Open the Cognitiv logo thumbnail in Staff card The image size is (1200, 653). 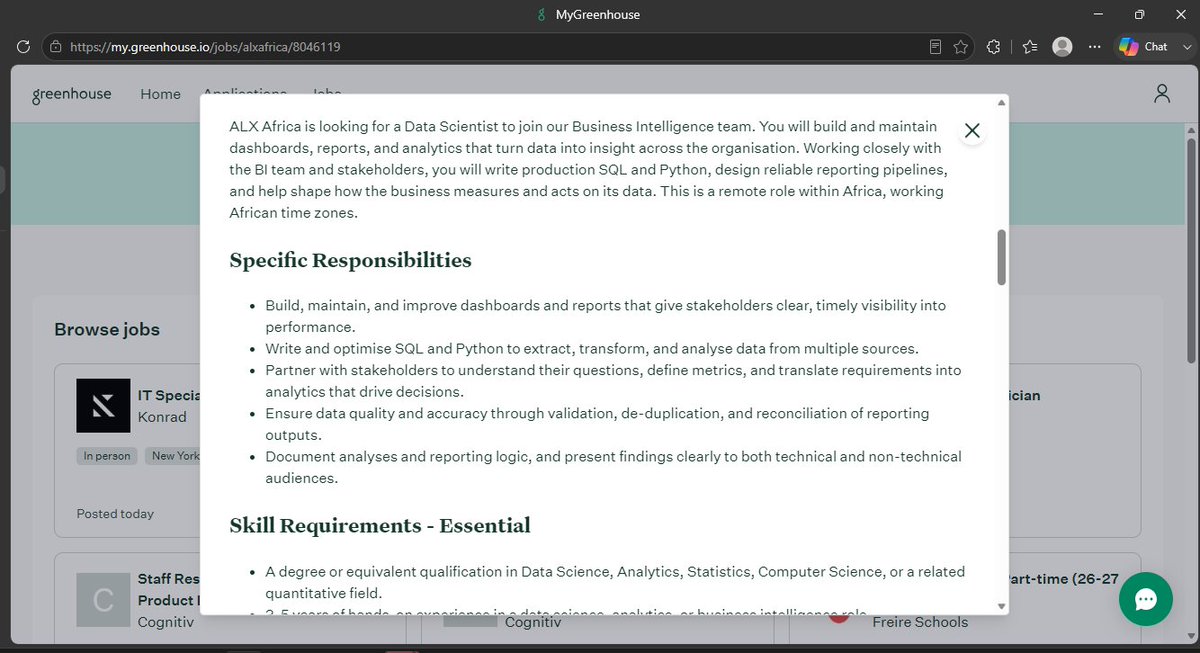coord(103,600)
